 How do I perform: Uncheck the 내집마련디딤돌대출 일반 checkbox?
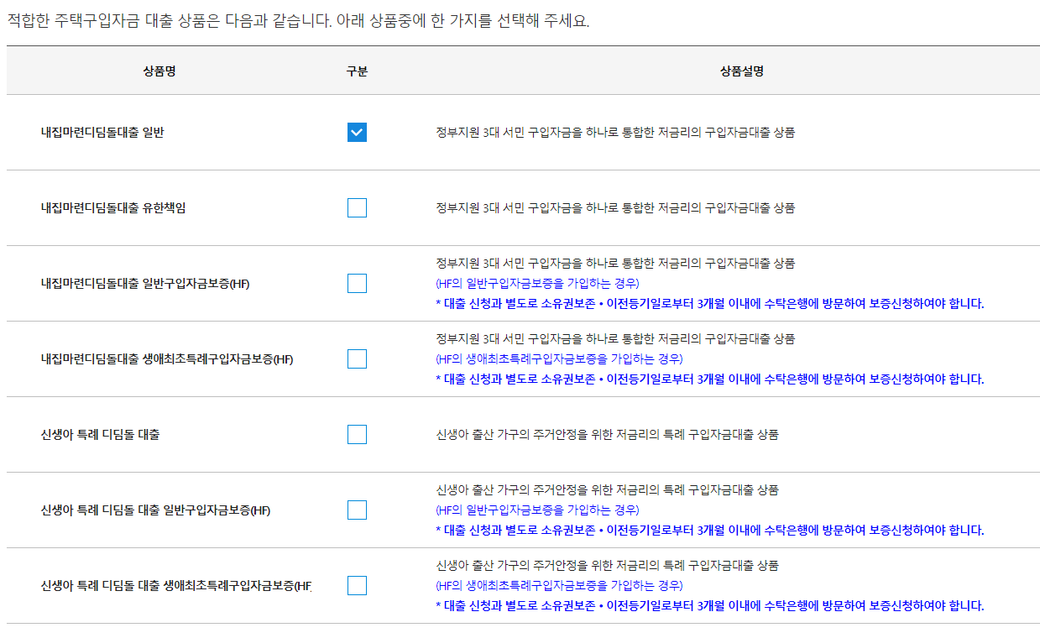(357, 132)
